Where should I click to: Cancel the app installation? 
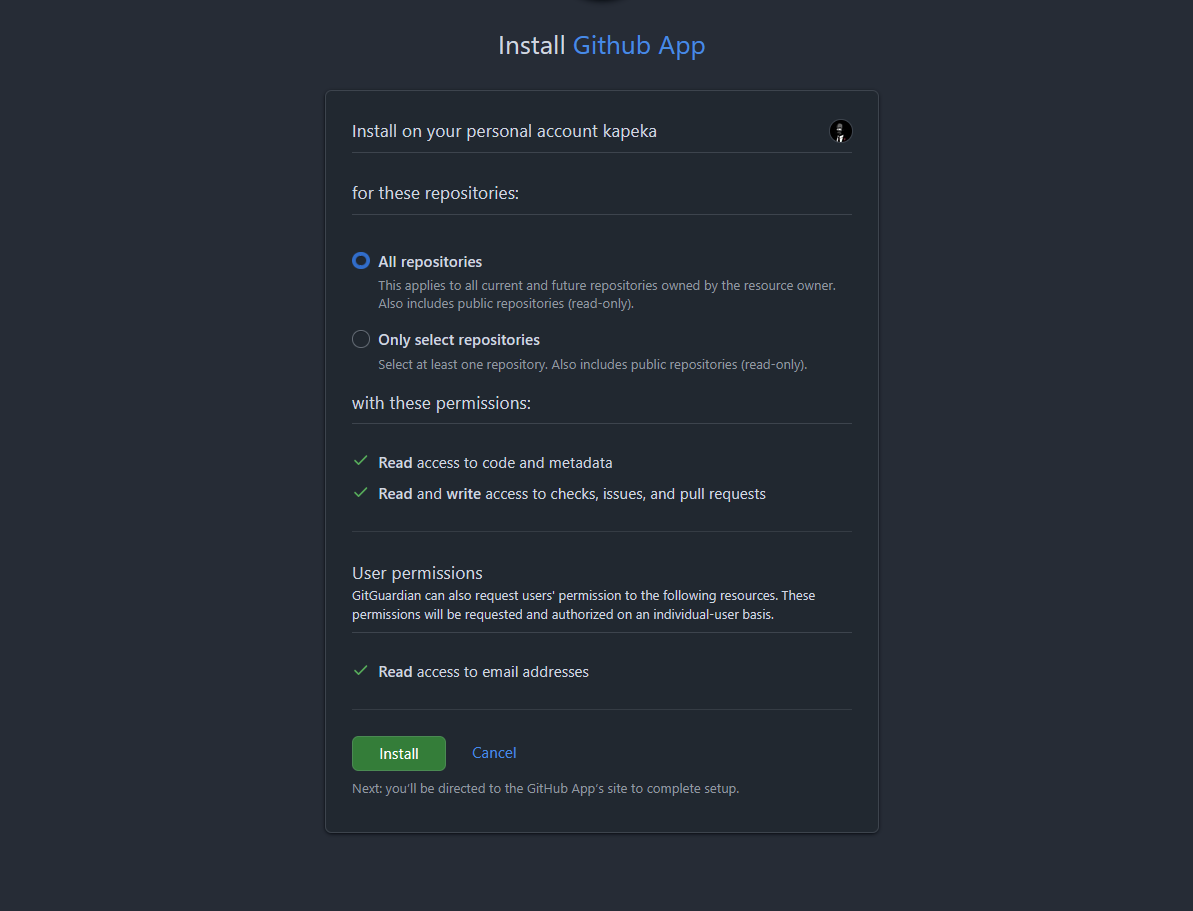[x=494, y=753]
